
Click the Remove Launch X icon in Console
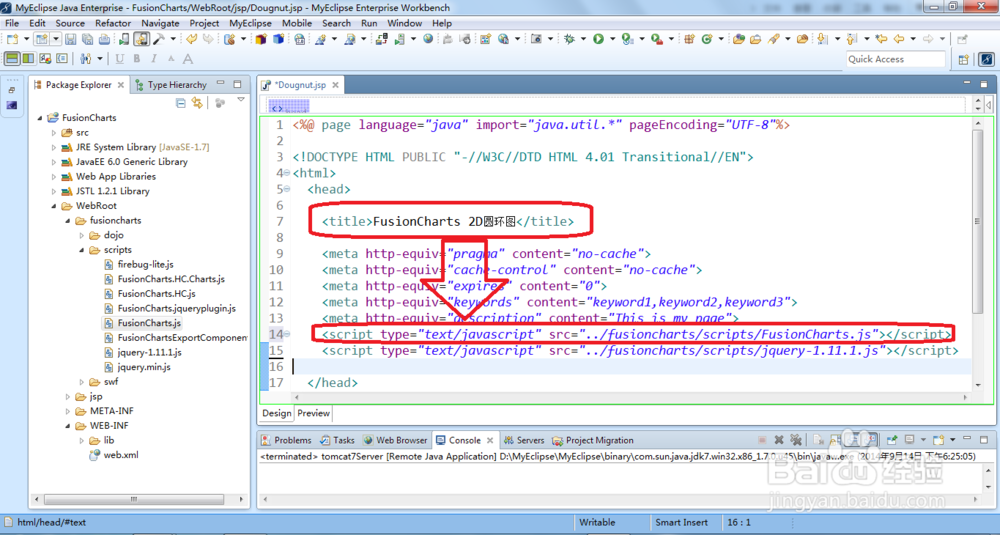point(779,440)
